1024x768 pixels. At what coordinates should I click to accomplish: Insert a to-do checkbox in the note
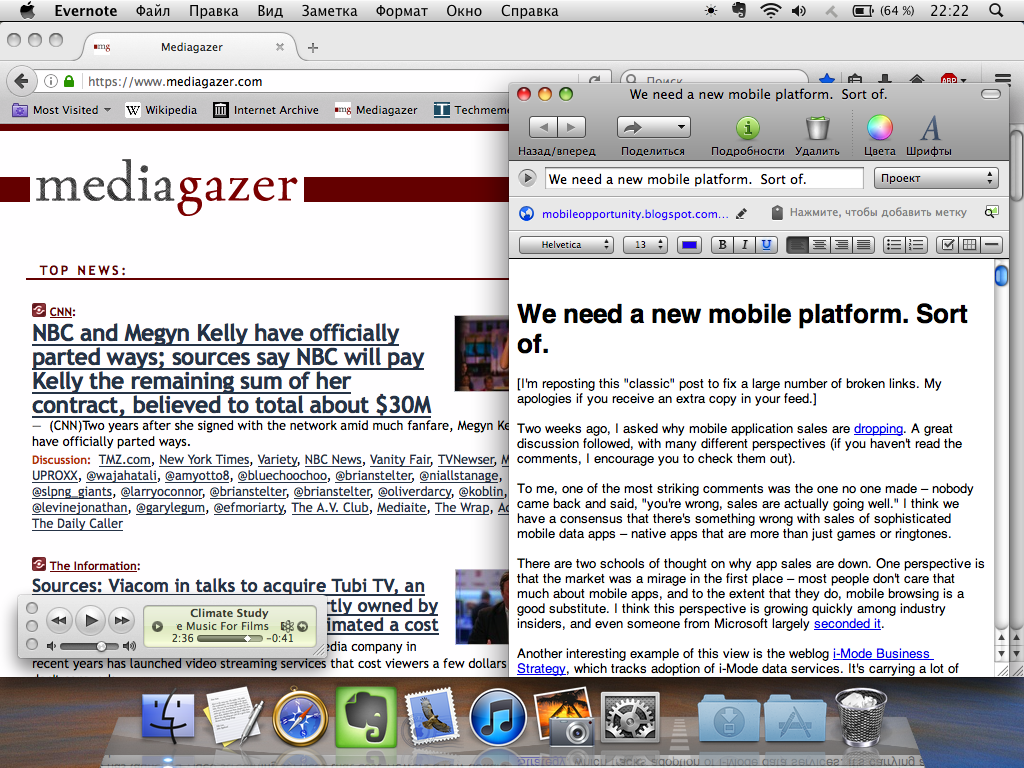click(x=948, y=245)
